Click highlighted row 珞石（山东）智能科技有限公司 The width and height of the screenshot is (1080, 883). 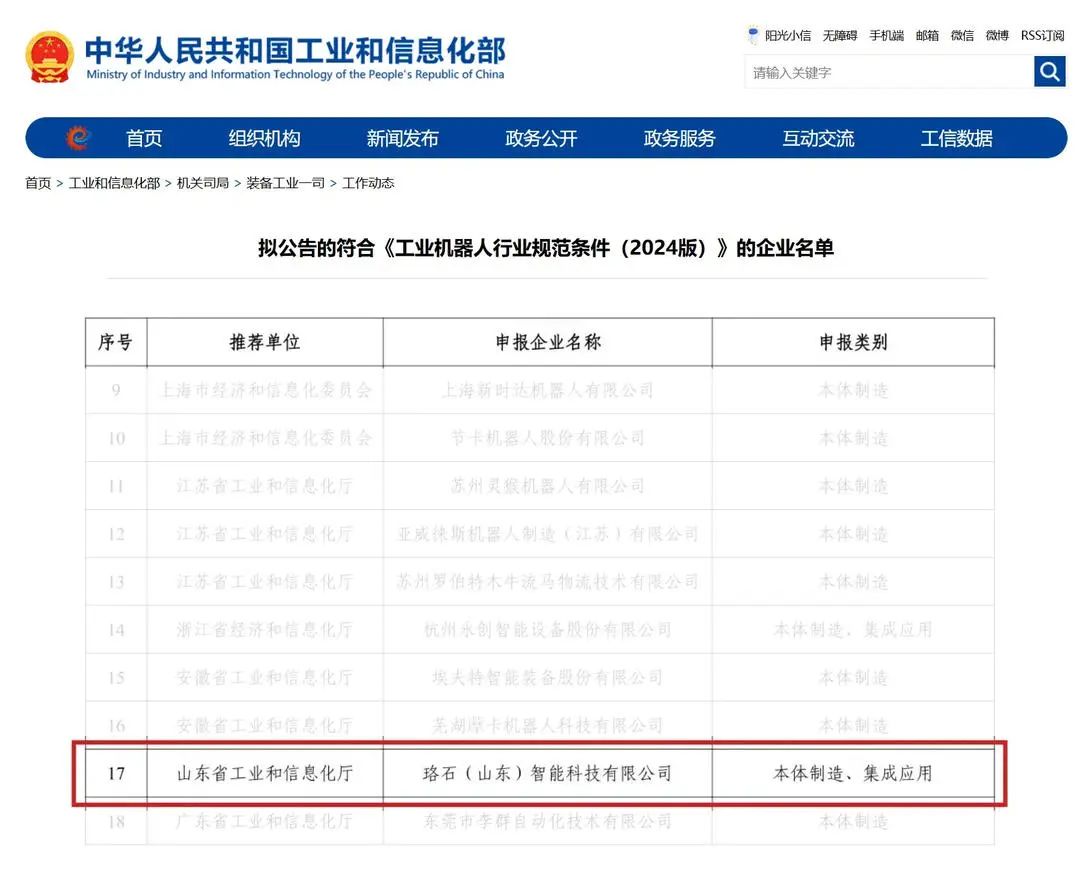(x=540, y=773)
